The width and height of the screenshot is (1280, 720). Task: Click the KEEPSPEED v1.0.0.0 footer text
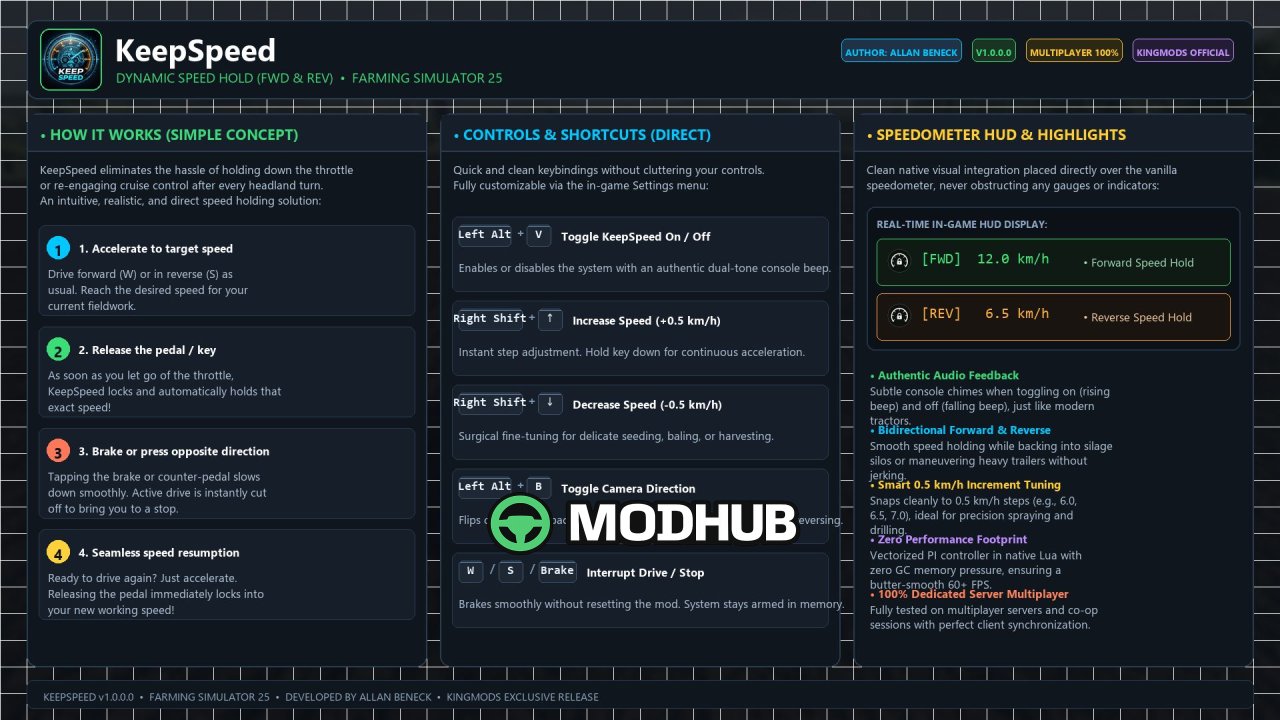(88, 697)
